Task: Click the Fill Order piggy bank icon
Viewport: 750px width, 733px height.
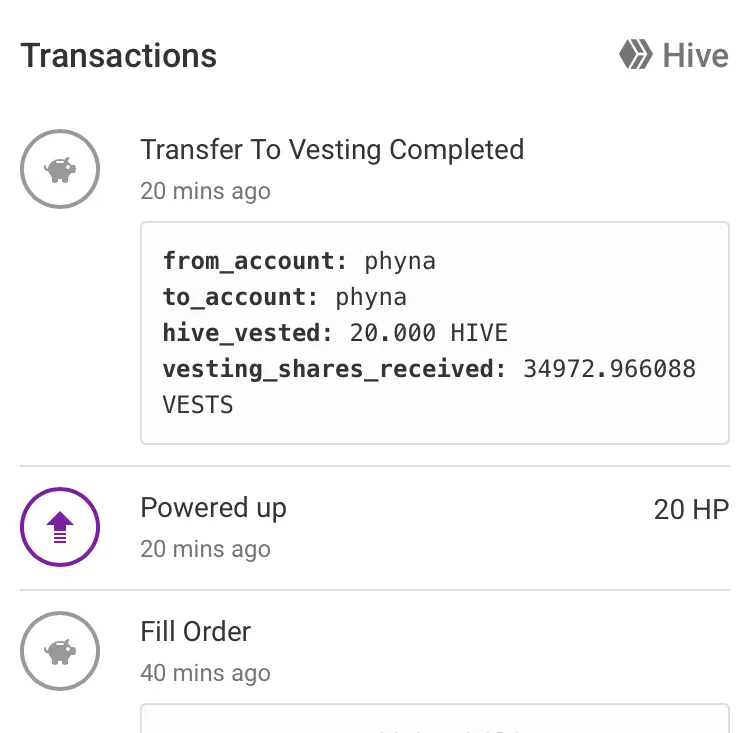Action: click(60, 651)
